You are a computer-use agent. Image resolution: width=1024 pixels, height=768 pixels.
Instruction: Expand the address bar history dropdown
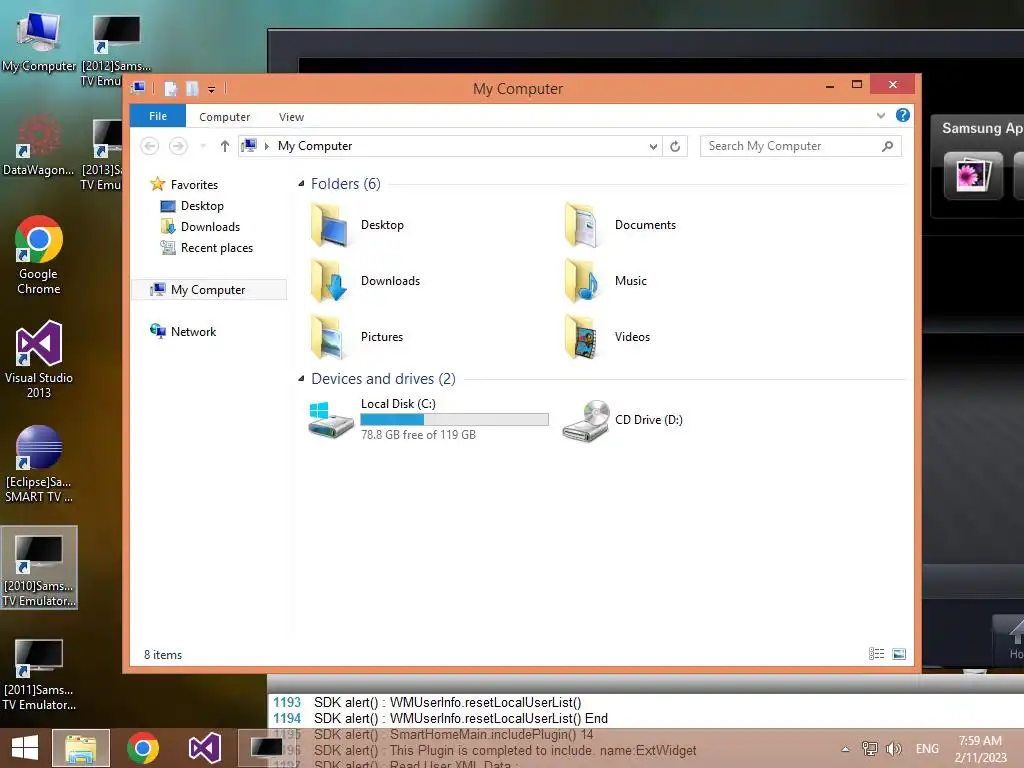[653, 146]
